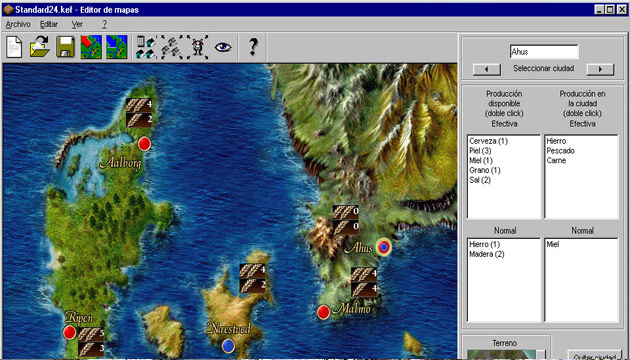Select the Ahus city marker on the map
Image resolution: width=630 pixels, height=360 pixels.
[384, 247]
